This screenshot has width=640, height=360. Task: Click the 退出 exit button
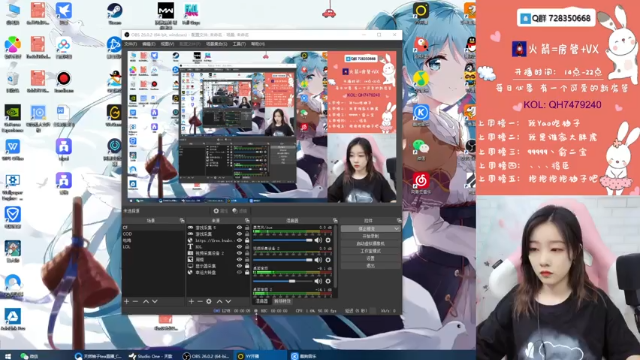click(x=370, y=266)
